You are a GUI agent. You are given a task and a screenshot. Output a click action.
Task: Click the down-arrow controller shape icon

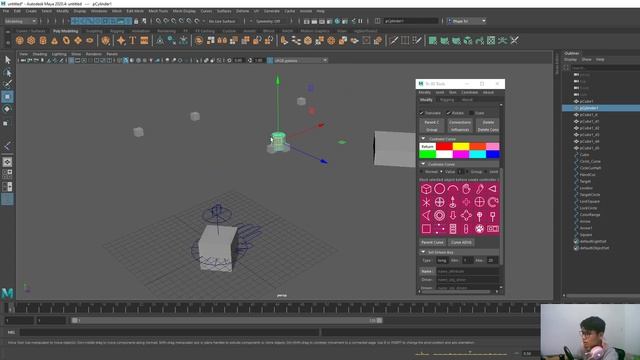point(453,216)
